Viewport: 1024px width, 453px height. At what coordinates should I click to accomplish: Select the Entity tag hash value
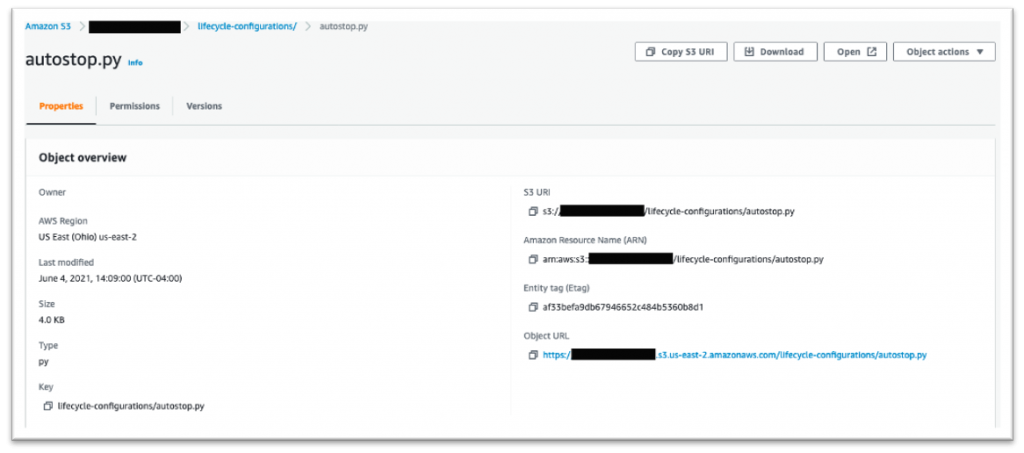click(x=622, y=307)
